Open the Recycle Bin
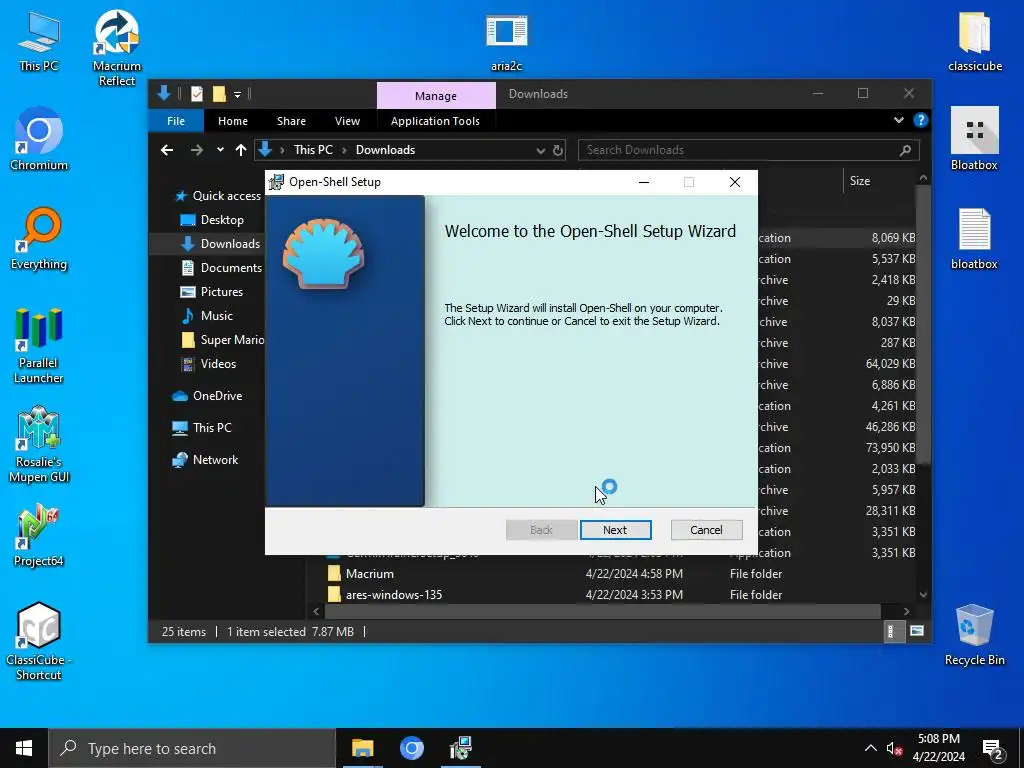Image resolution: width=1024 pixels, height=768 pixels. point(974,635)
